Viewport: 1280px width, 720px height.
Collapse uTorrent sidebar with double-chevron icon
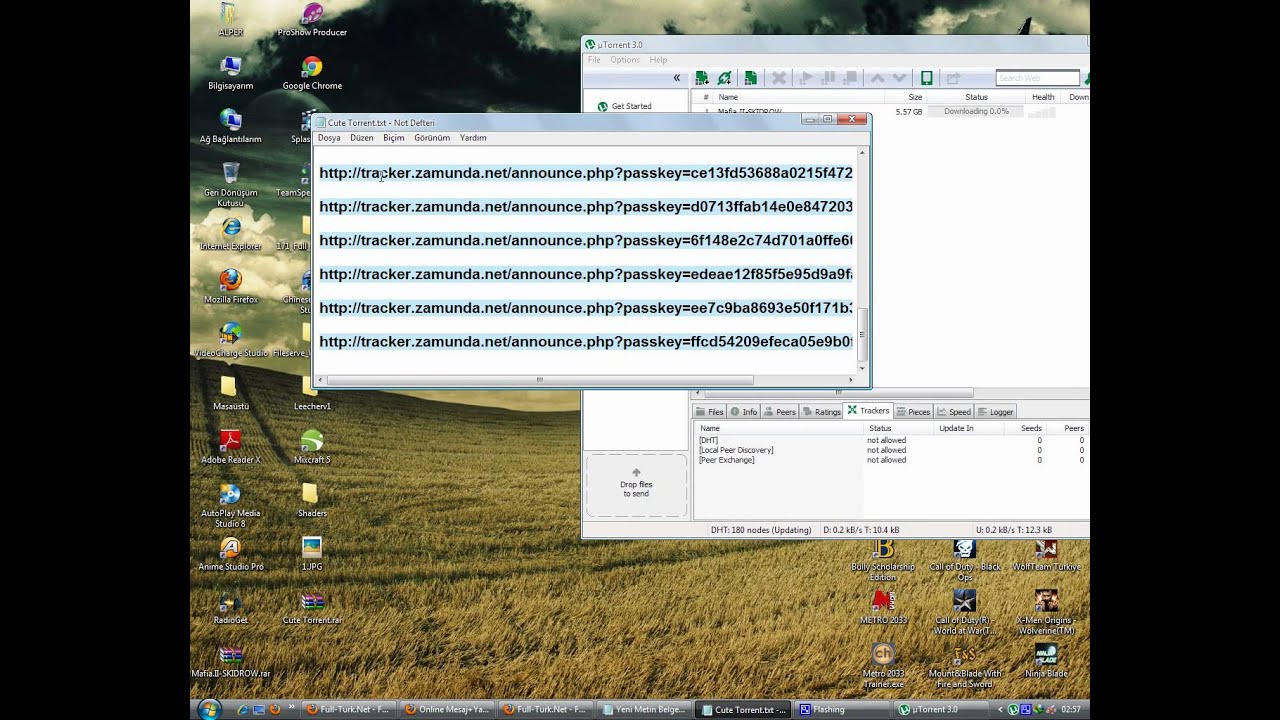click(677, 78)
